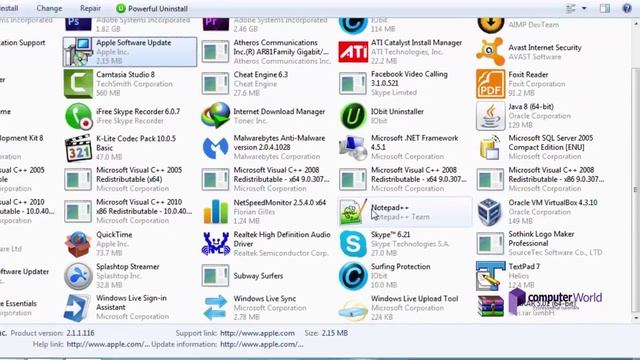Open the Support link http://www.apple.com
Viewport: 640px width, 360px height.
coord(257,333)
